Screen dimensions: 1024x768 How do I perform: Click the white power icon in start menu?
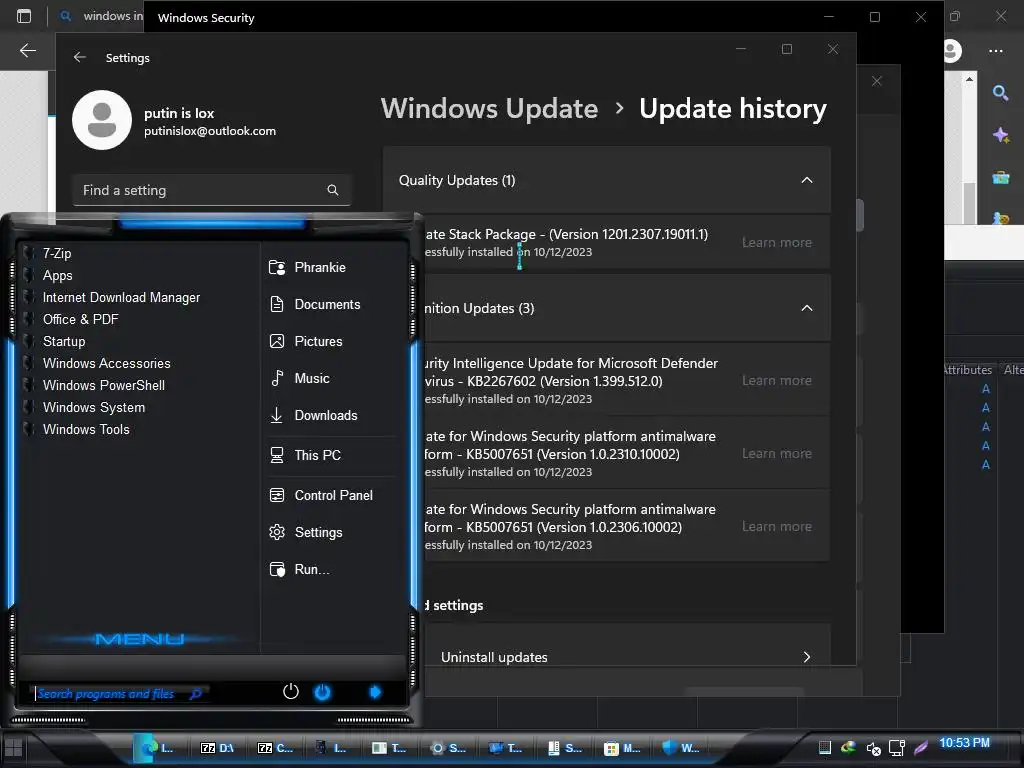(x=291, y=691)
